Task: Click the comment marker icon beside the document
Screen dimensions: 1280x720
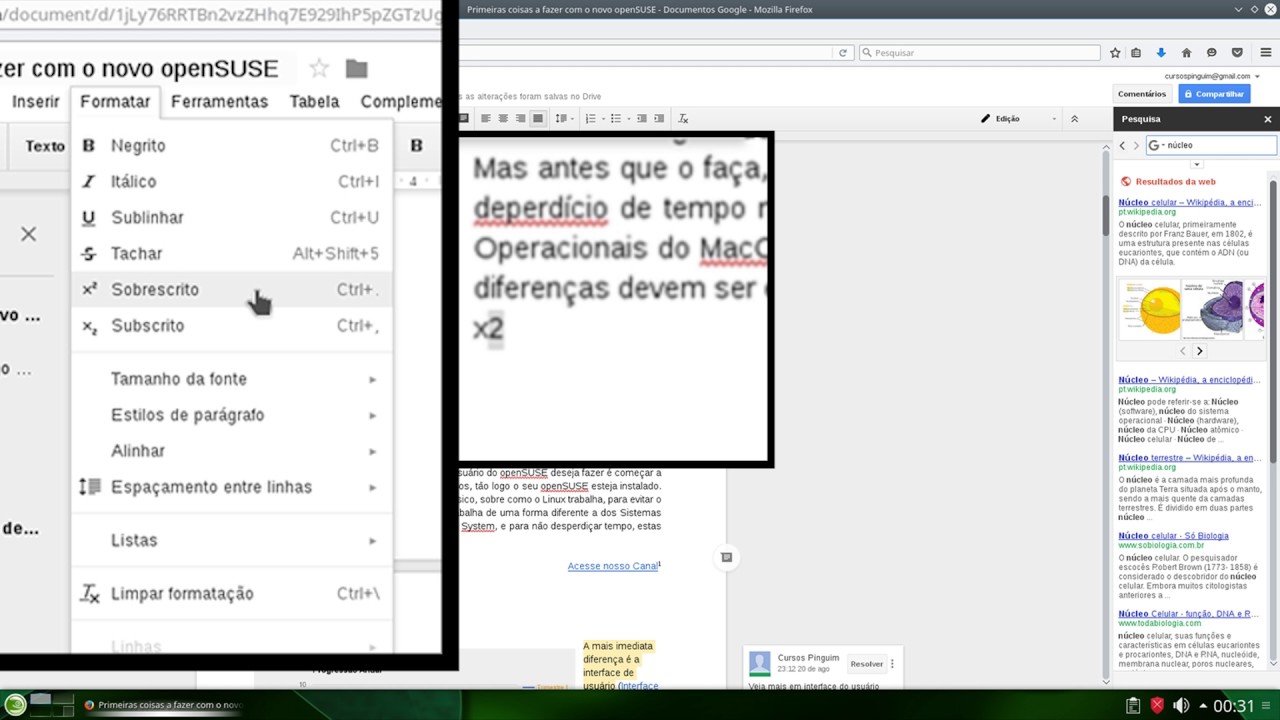Action: pos(727,557)
